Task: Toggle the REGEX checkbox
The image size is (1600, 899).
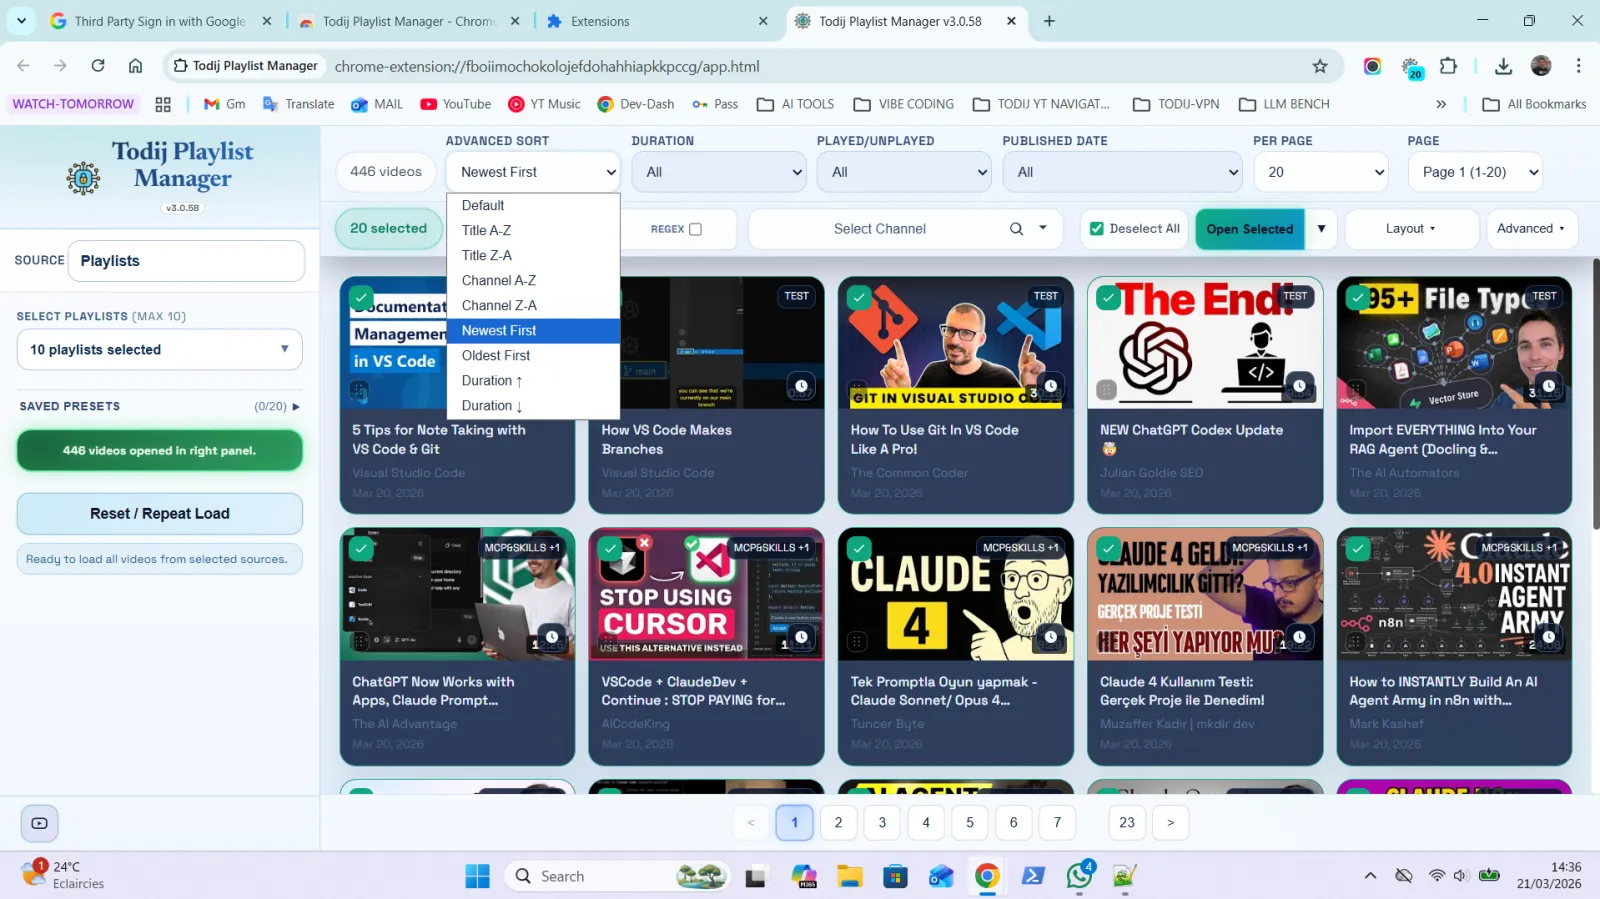Action: pos(696,229)
